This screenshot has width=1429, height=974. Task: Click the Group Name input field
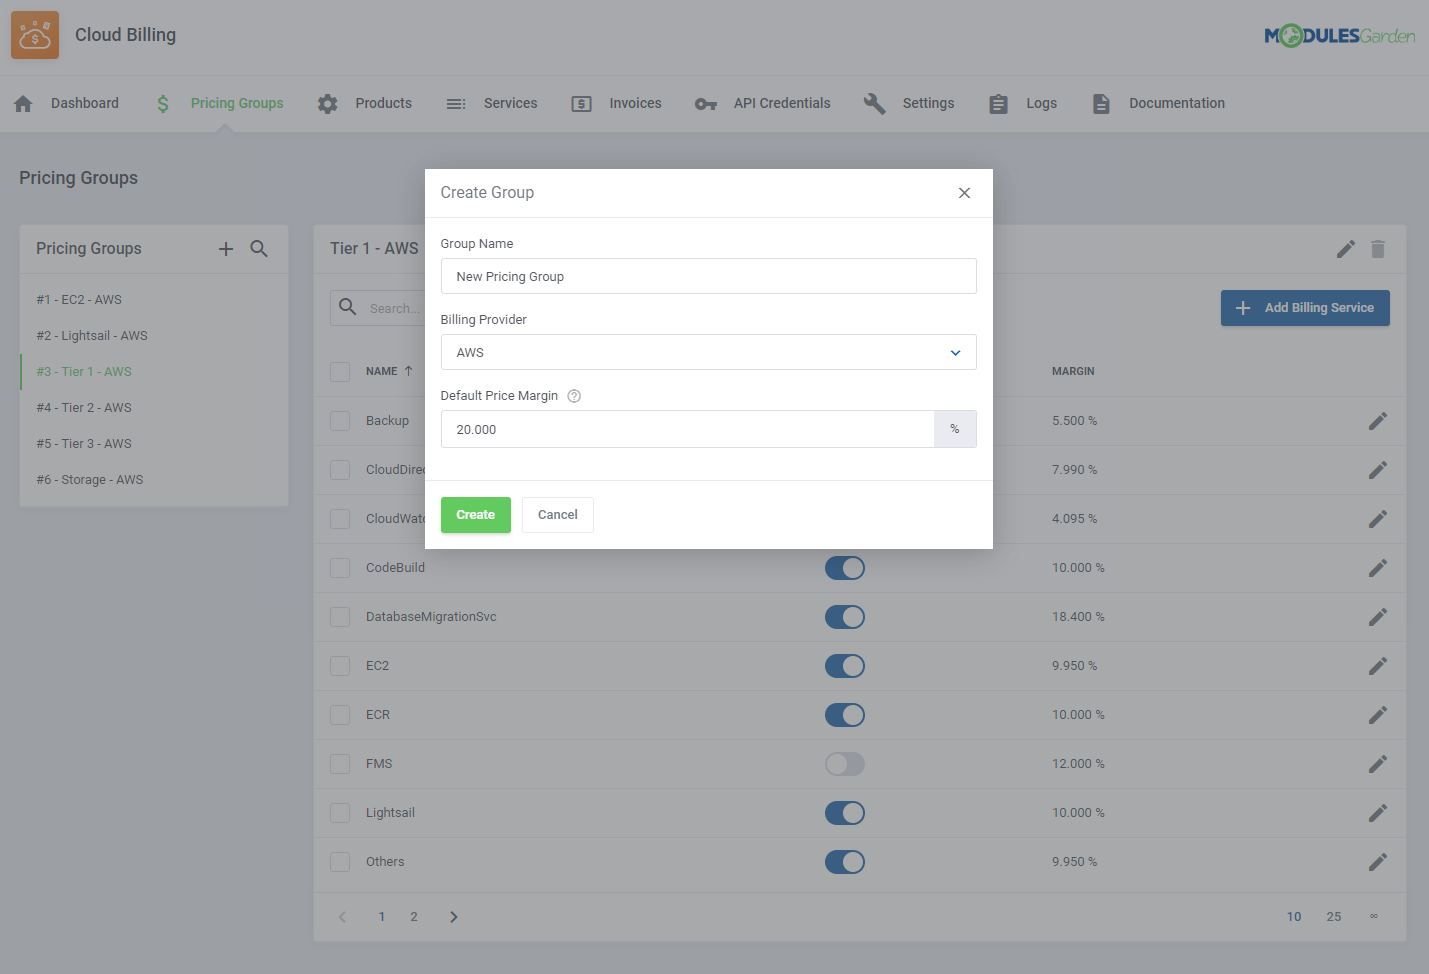pyautogui.click(x=708, y=276)
